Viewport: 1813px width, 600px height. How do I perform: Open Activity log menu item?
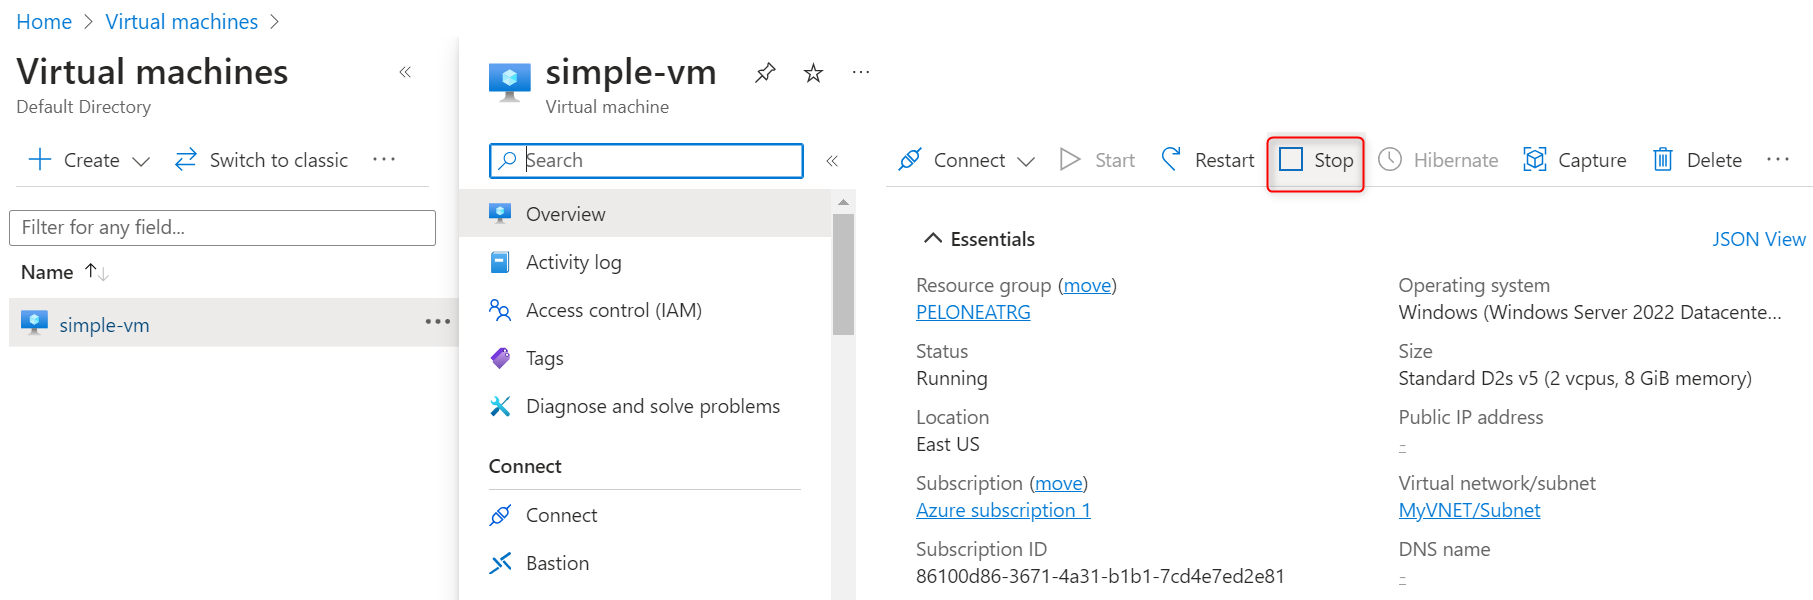point(573,262)
